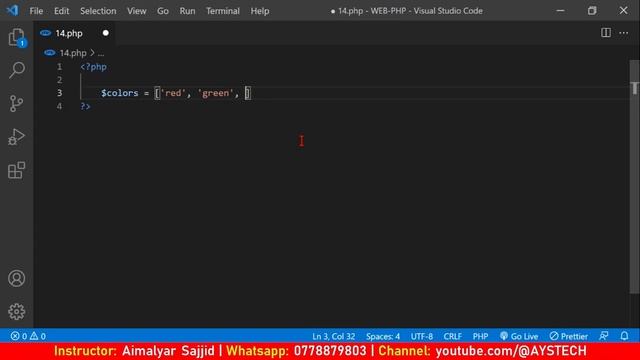Open the Selection menu
640x360 pixels.
coord(98,11)
